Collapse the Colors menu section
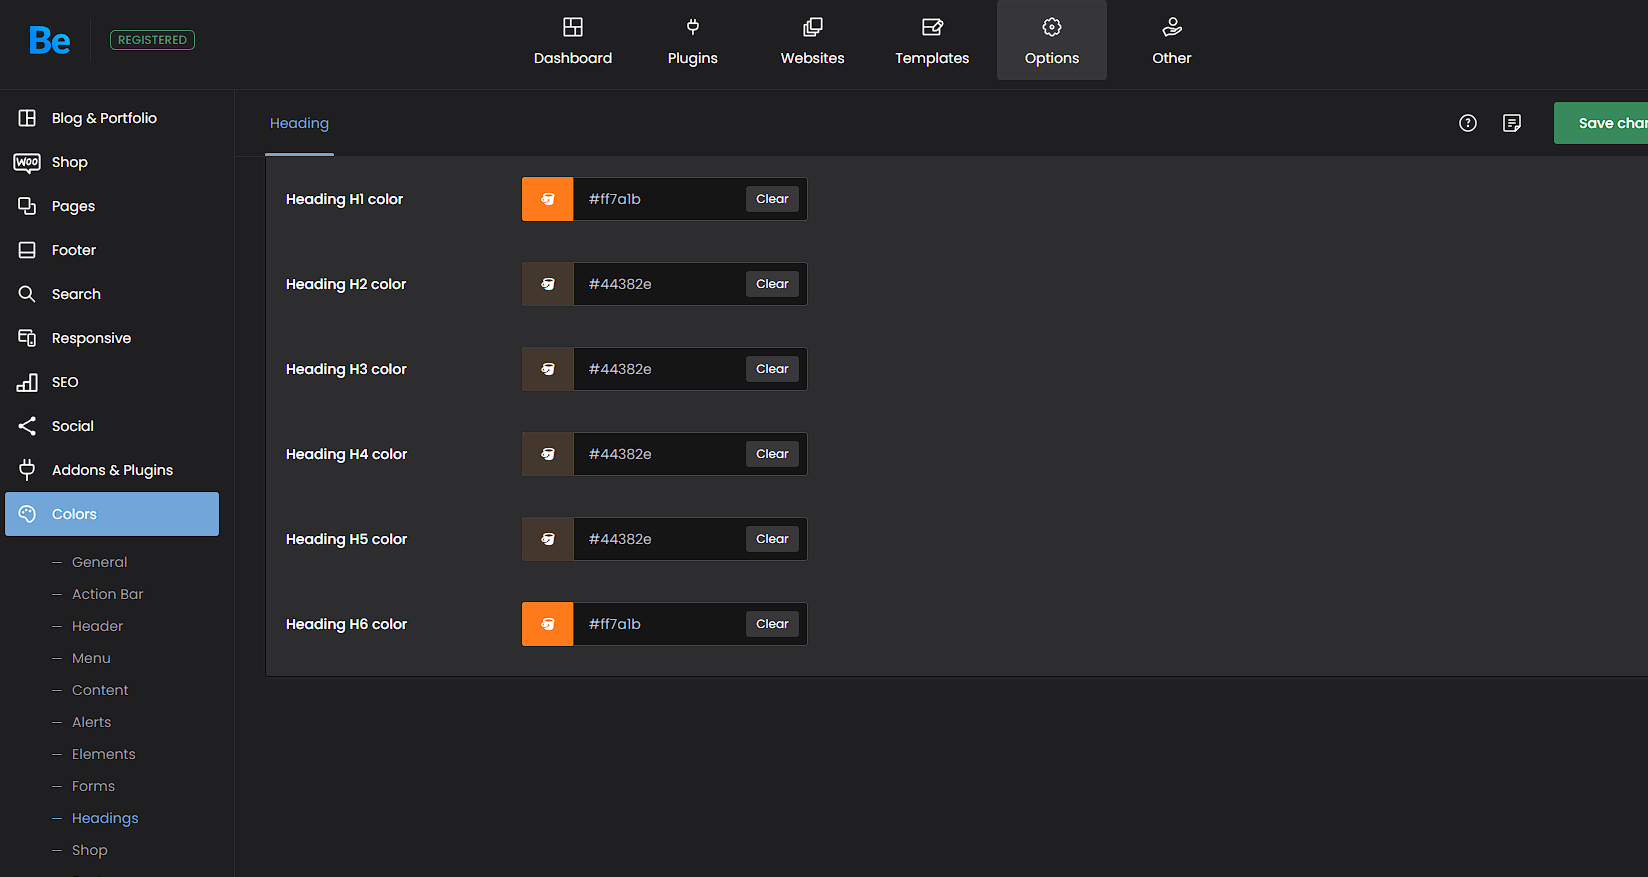This screenshot has height=877, width=1648. (112, 514)
